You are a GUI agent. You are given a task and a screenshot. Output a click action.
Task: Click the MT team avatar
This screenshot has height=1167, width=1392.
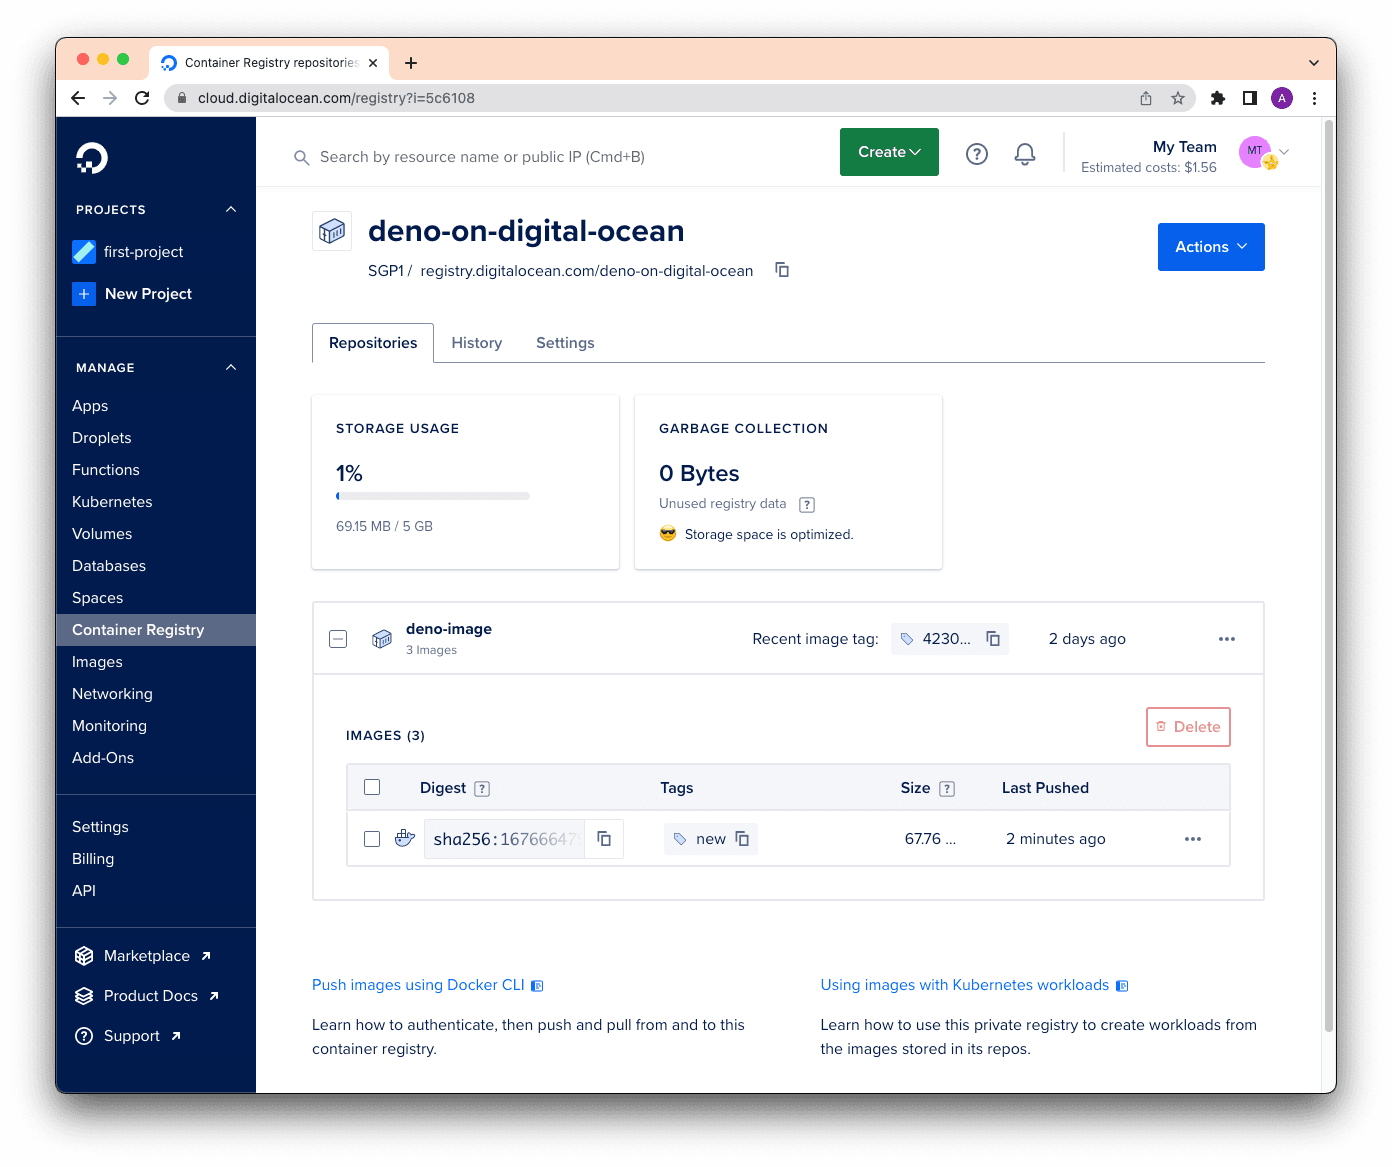point(1257,152)
